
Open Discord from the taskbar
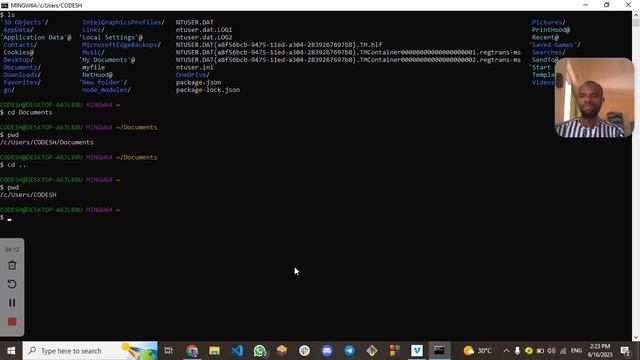coord(327,351)
